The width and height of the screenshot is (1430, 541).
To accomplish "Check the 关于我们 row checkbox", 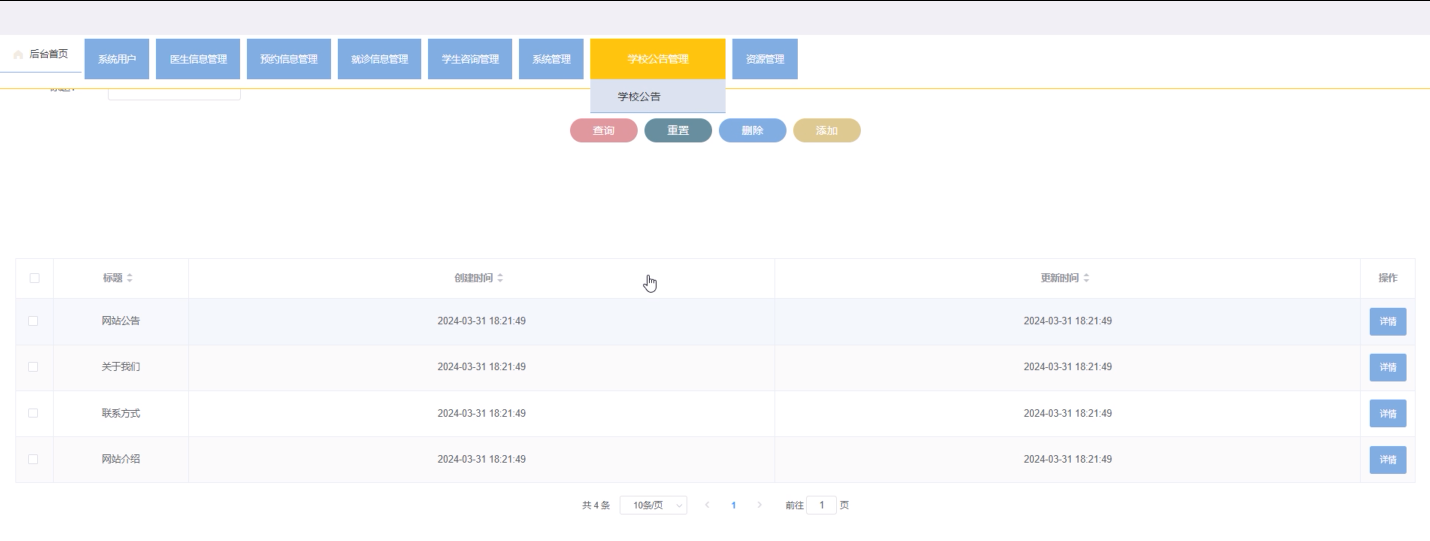I will pos(33,367).
